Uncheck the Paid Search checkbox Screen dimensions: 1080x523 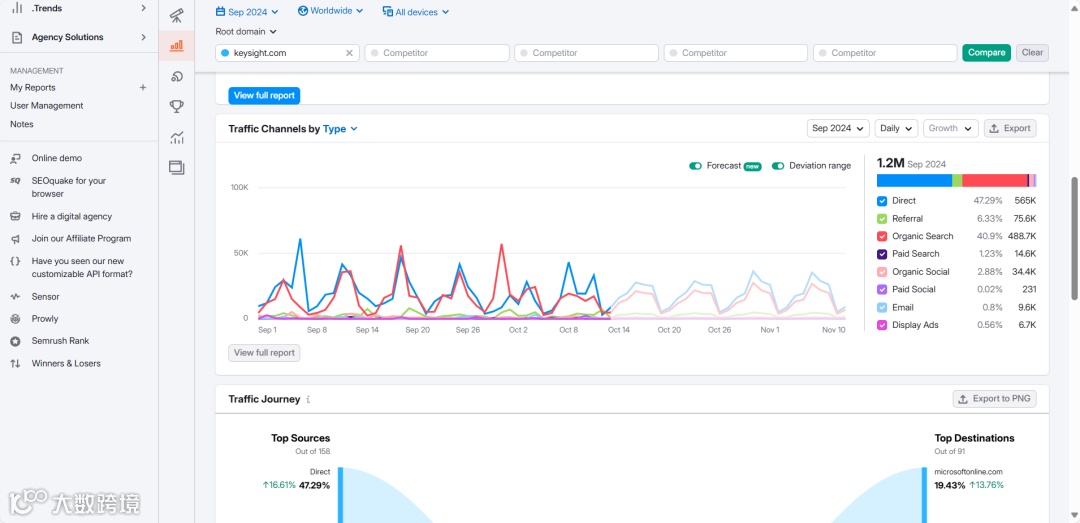[882, 254]
